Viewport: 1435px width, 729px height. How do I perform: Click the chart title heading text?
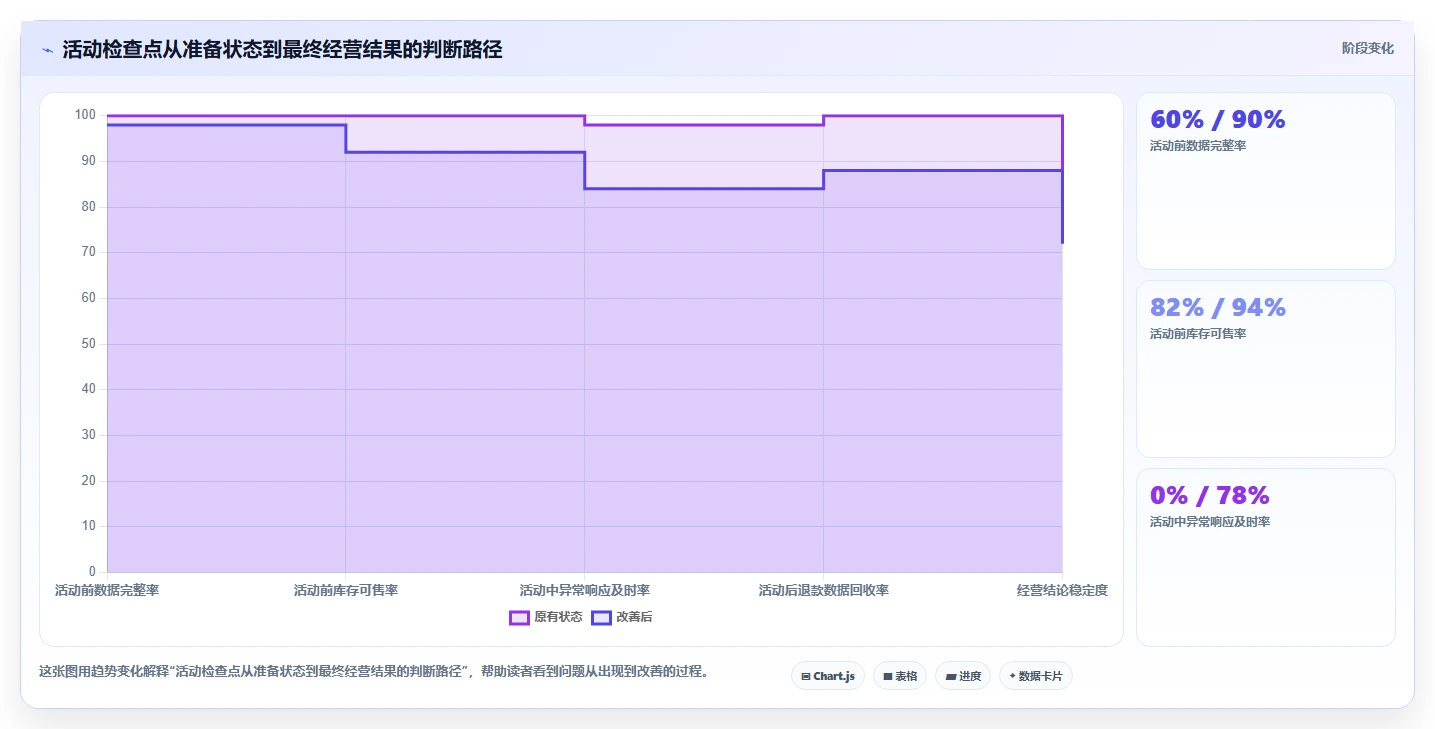point(282,50)
